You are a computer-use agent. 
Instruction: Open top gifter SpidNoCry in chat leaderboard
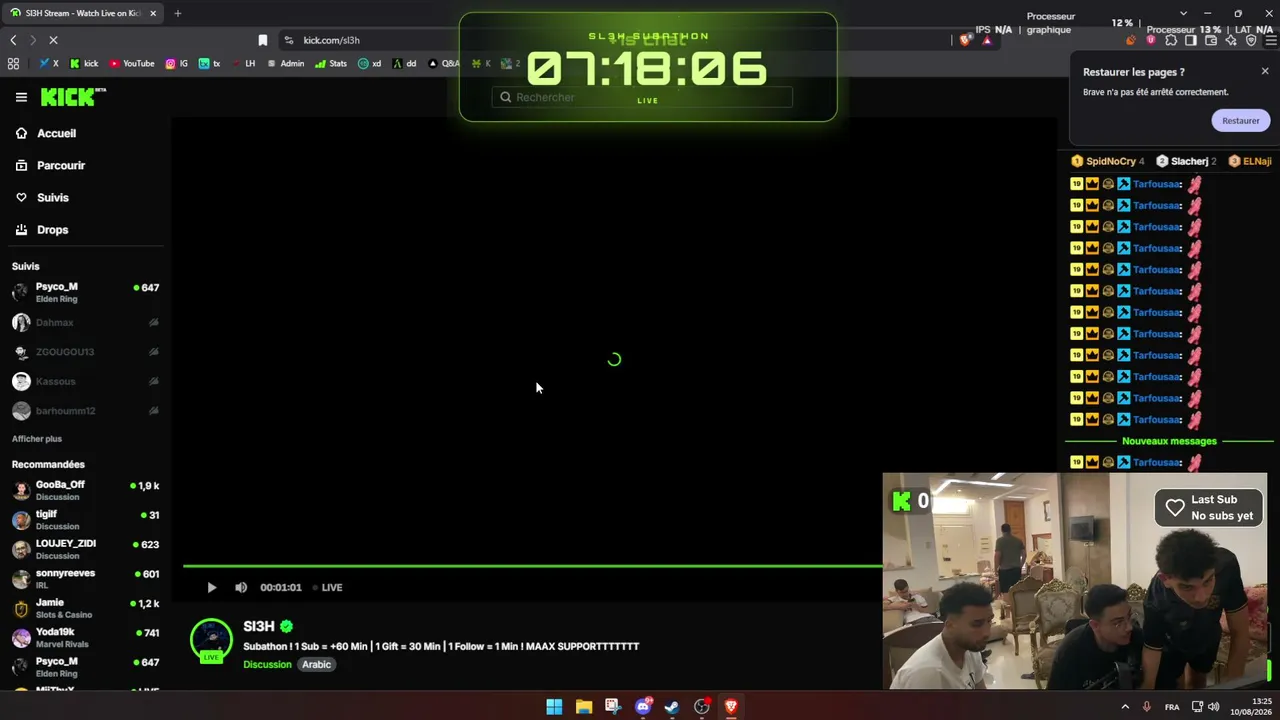pyautogui.click(x=1107, y=161)
